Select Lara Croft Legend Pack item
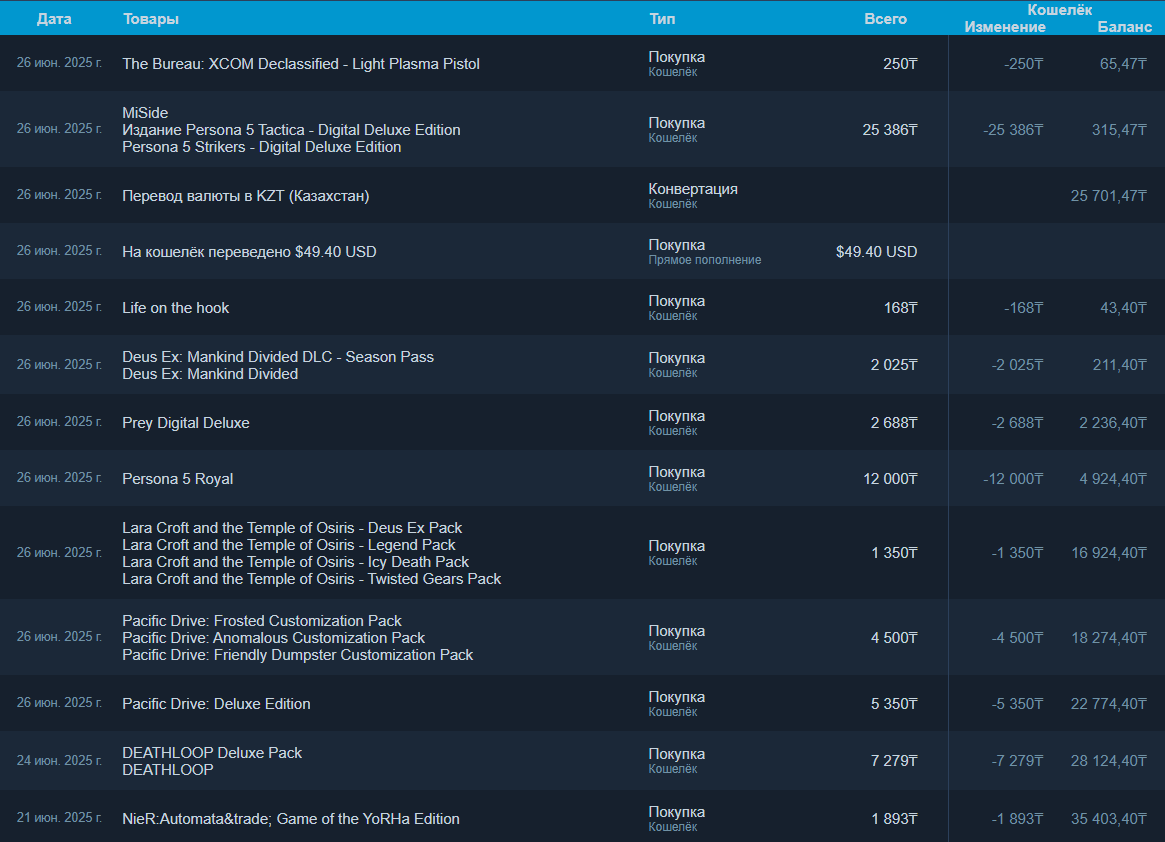The width and height of the screenshot is (1165, 842). tap(288, 545)
